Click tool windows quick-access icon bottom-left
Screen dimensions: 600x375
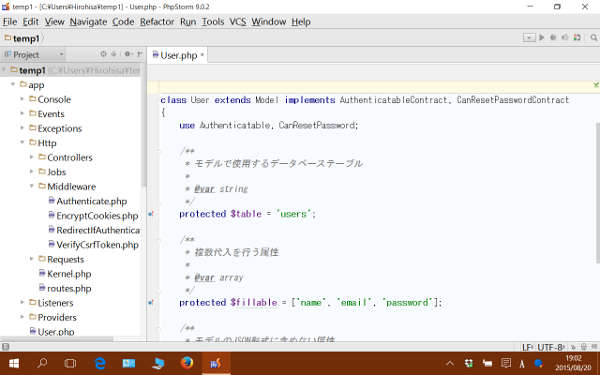(5, 347)
